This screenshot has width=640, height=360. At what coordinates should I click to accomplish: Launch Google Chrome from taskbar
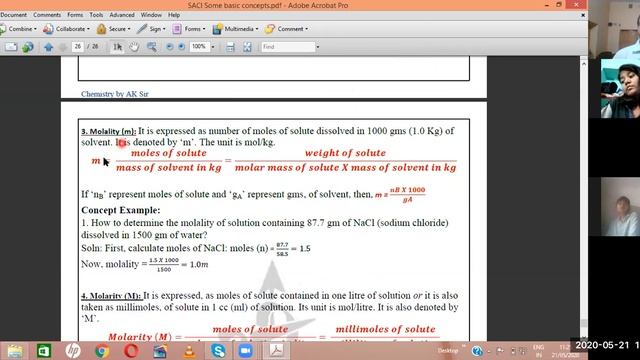pyautogui.click(x=102, y=351)
